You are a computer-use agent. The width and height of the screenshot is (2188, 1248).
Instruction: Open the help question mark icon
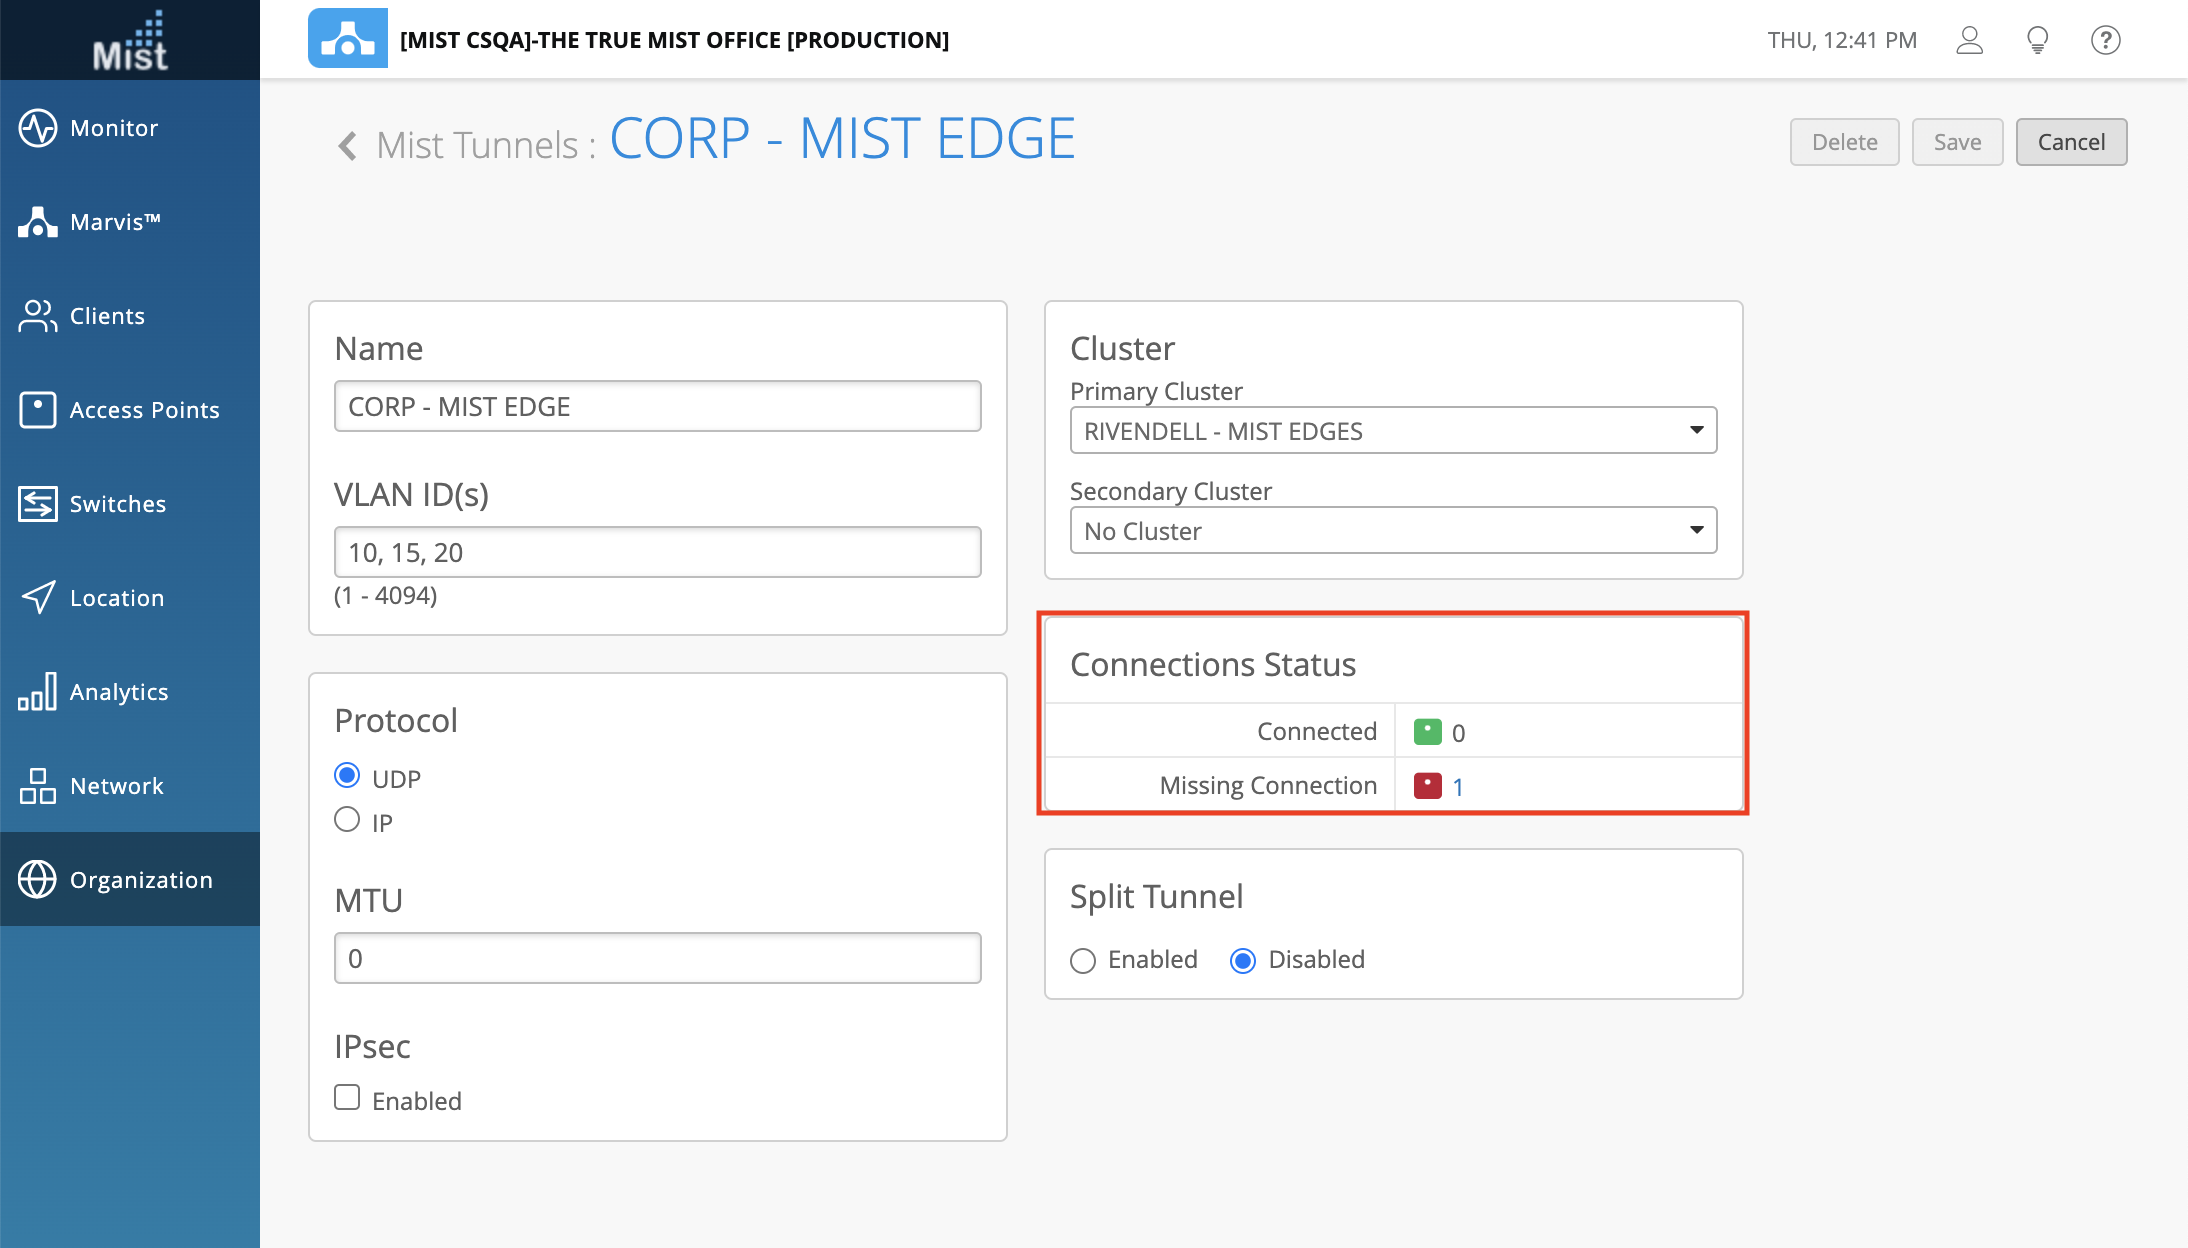2105,40
